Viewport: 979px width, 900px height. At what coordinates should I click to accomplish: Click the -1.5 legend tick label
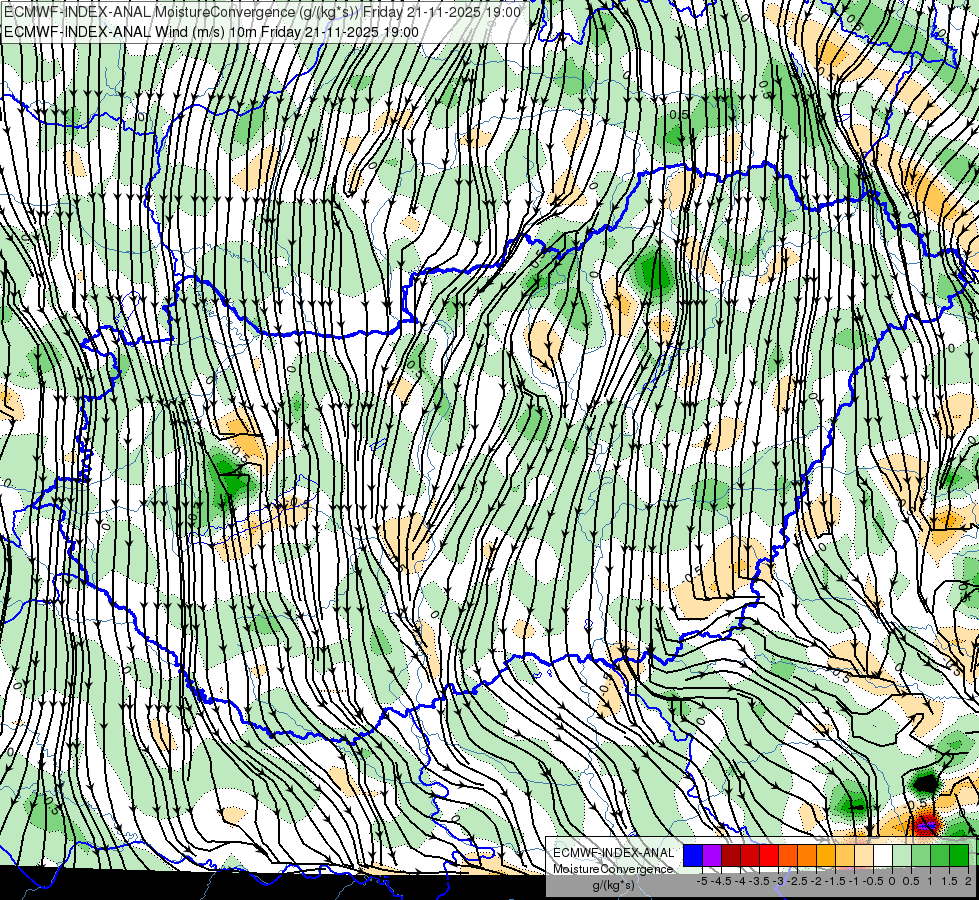coord(835,881)
